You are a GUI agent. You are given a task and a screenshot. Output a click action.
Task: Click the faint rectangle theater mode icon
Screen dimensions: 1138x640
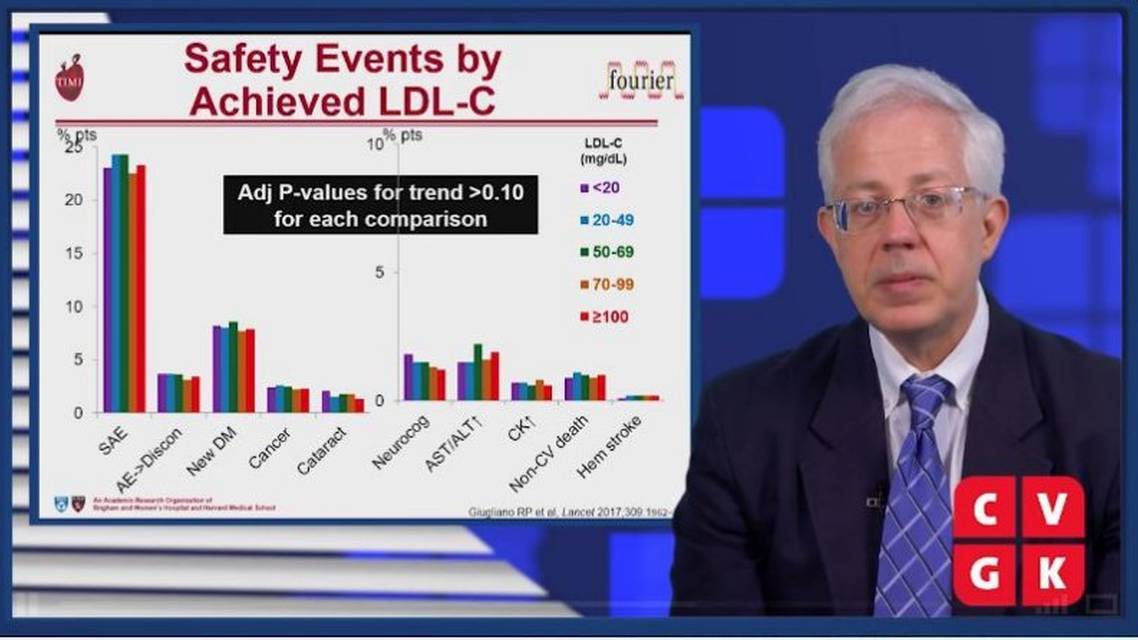pos(1100,604)
